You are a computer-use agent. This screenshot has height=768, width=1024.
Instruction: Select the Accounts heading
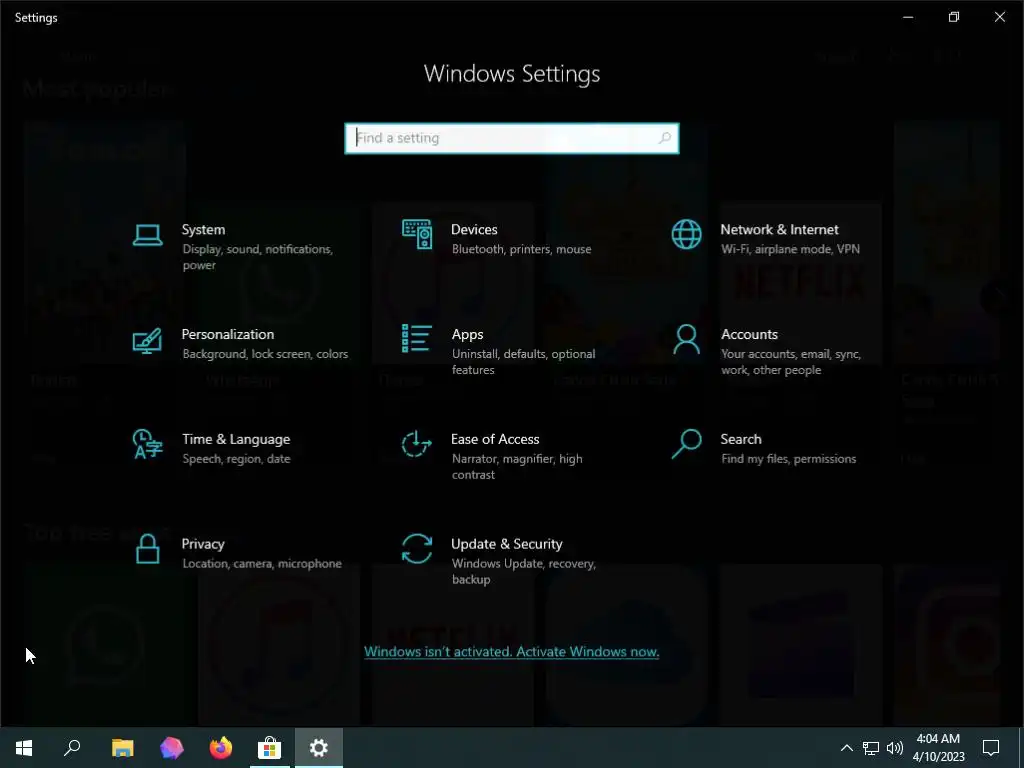point(749,334)
